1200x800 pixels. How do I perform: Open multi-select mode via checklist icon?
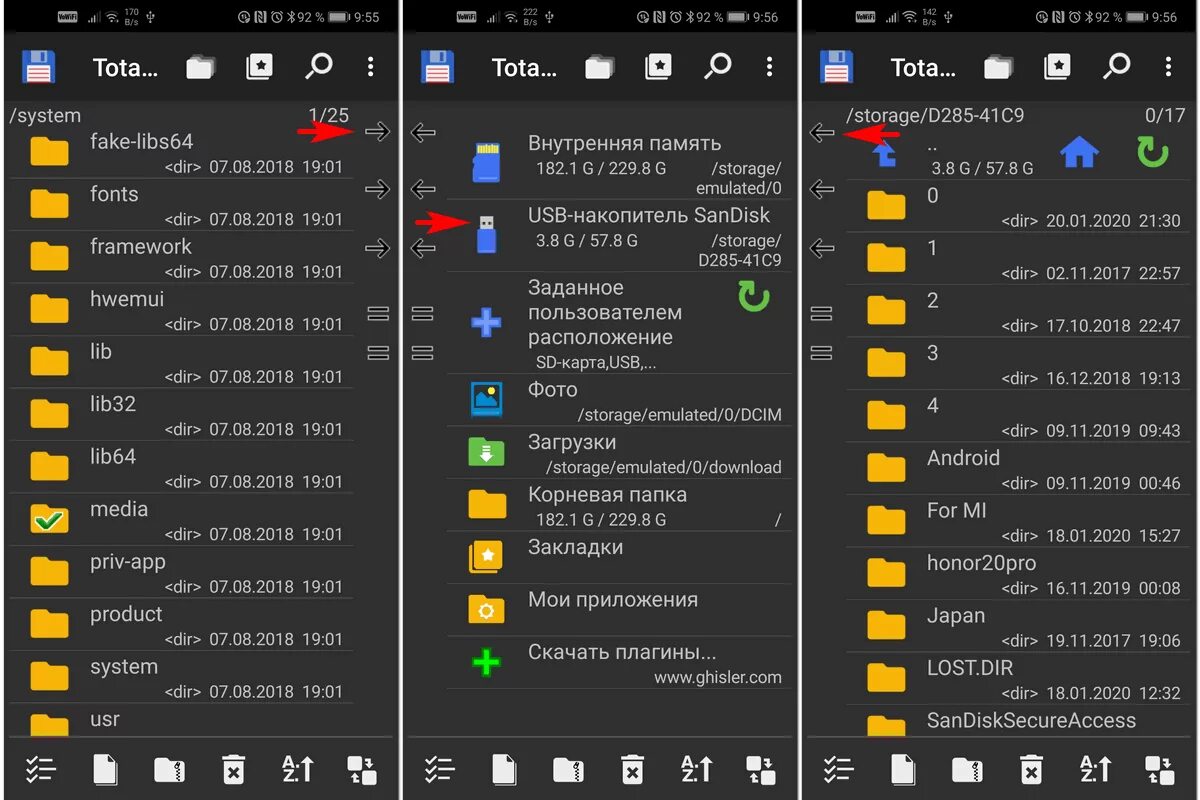click(x=41, y=769)
